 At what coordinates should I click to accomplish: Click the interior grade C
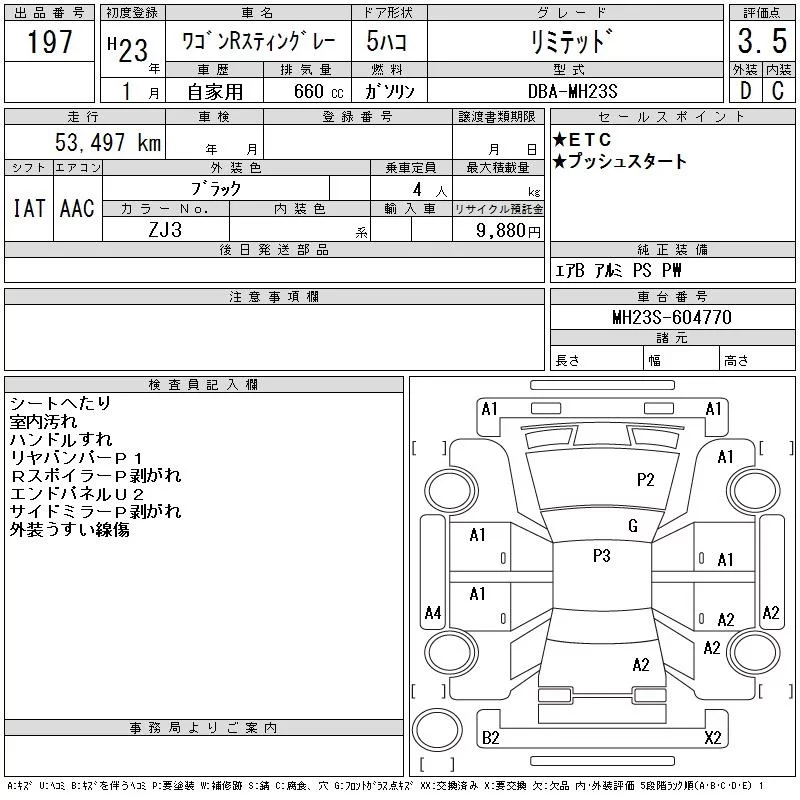tap(778, 90)
